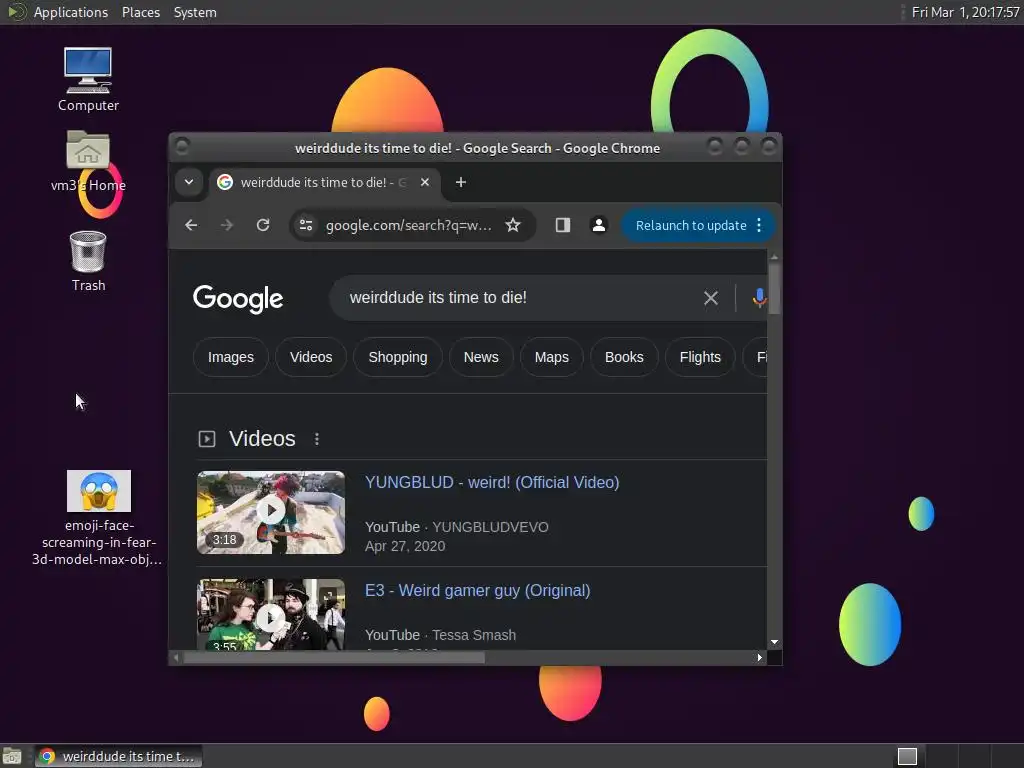
Task: Click the forward navigation arrow in Chrome
Action: click(227, 225)
